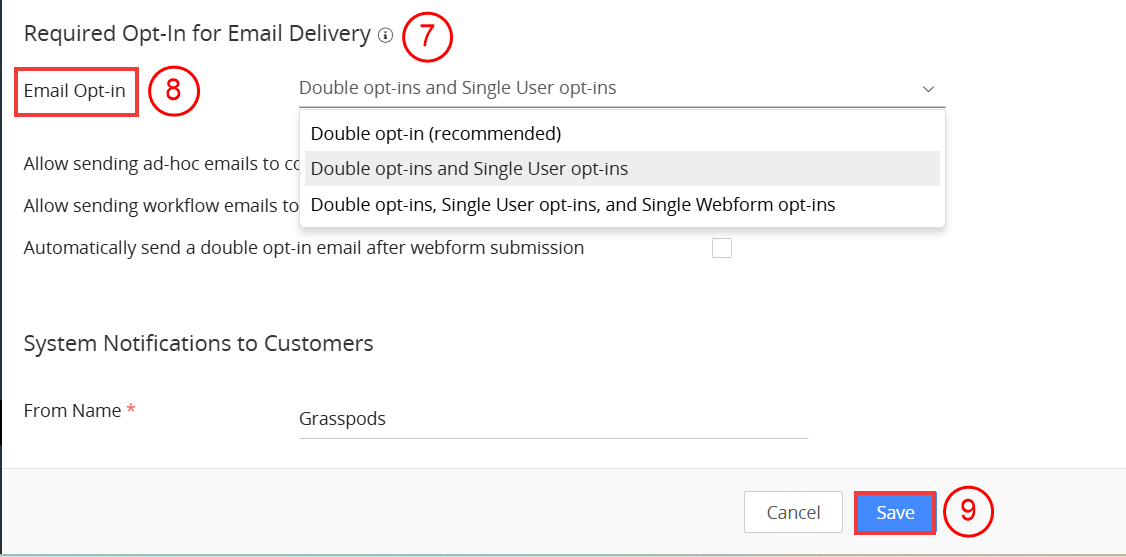The width and height of the screenshot is (1126, 557).
Task: Cancel the settings changes
Action: pyautogui.click(x=793, y=513)
